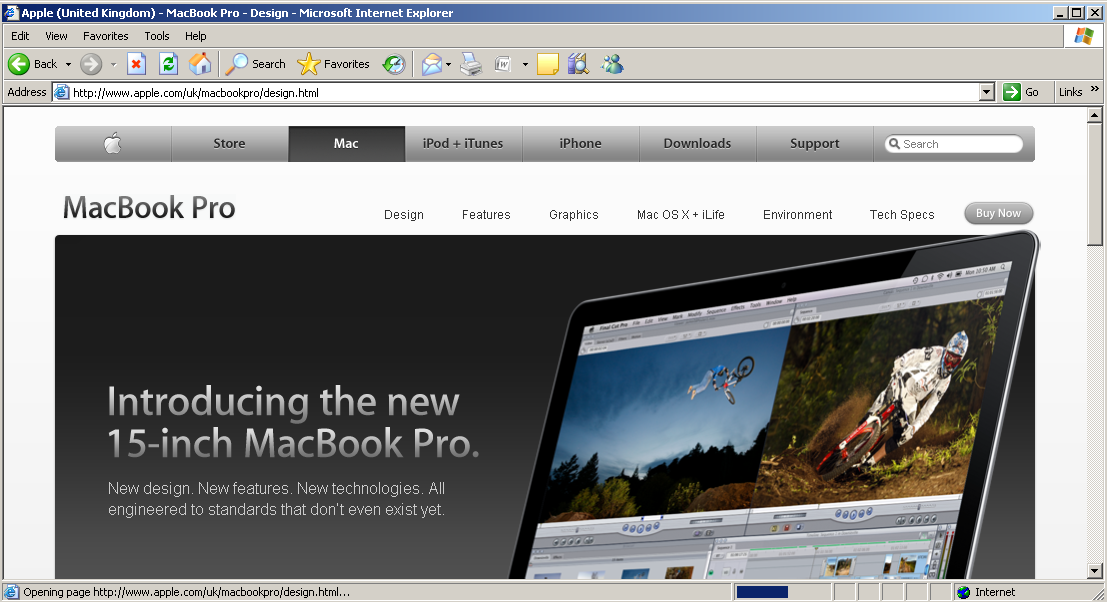Open the Edit menu

pyautogui.click(x=20, y=36)
